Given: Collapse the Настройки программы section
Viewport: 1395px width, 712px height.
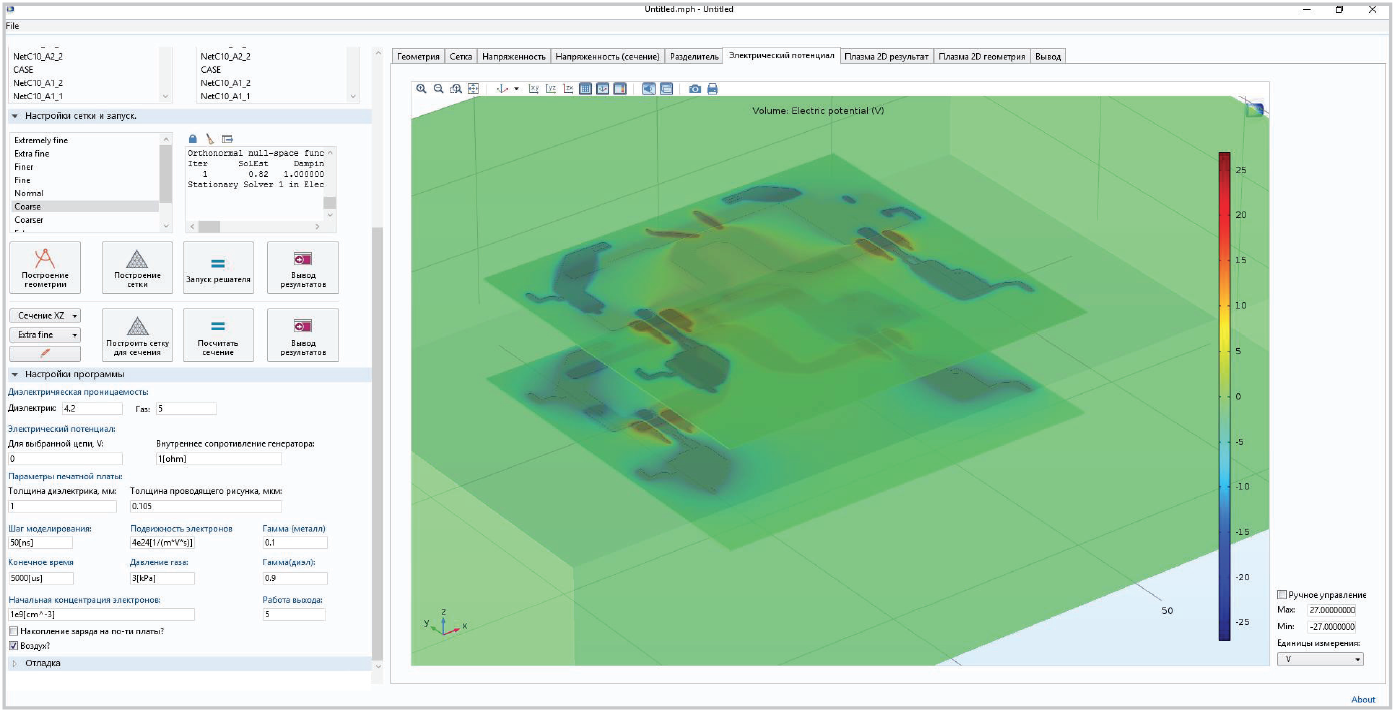Looking at the screenshot, I should point(15,374).
